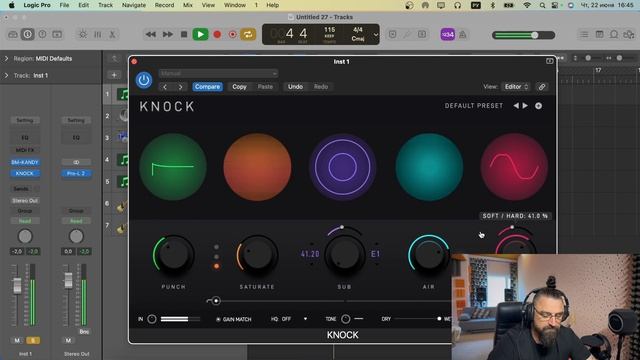640x360 pixels.
Task: Click the orange Saturate orb
Action: pos(257,167)
